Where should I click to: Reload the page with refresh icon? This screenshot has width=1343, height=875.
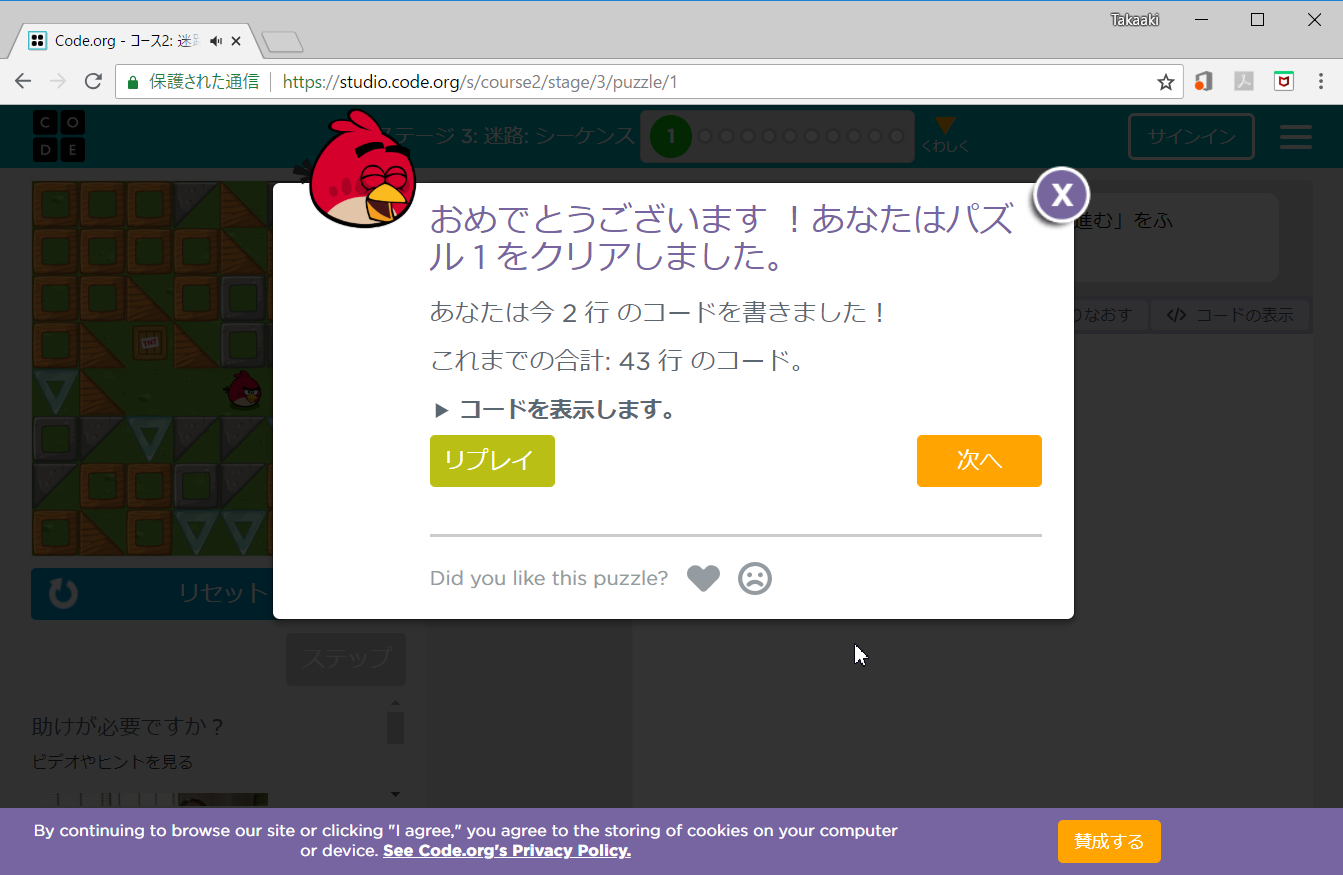(x=93, y=82)
